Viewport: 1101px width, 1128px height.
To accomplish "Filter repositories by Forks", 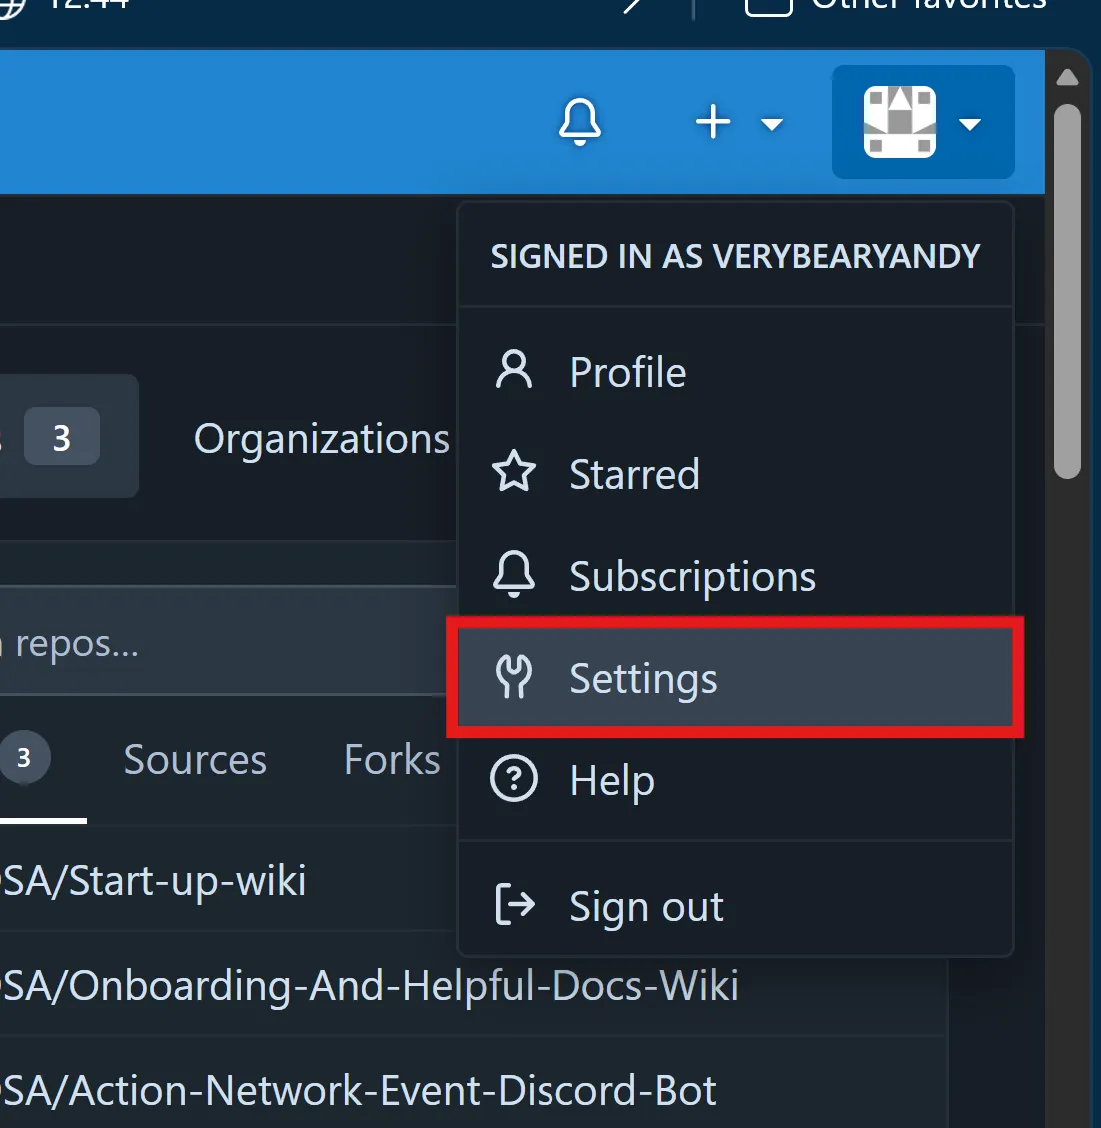I will (x=392, y=760).
